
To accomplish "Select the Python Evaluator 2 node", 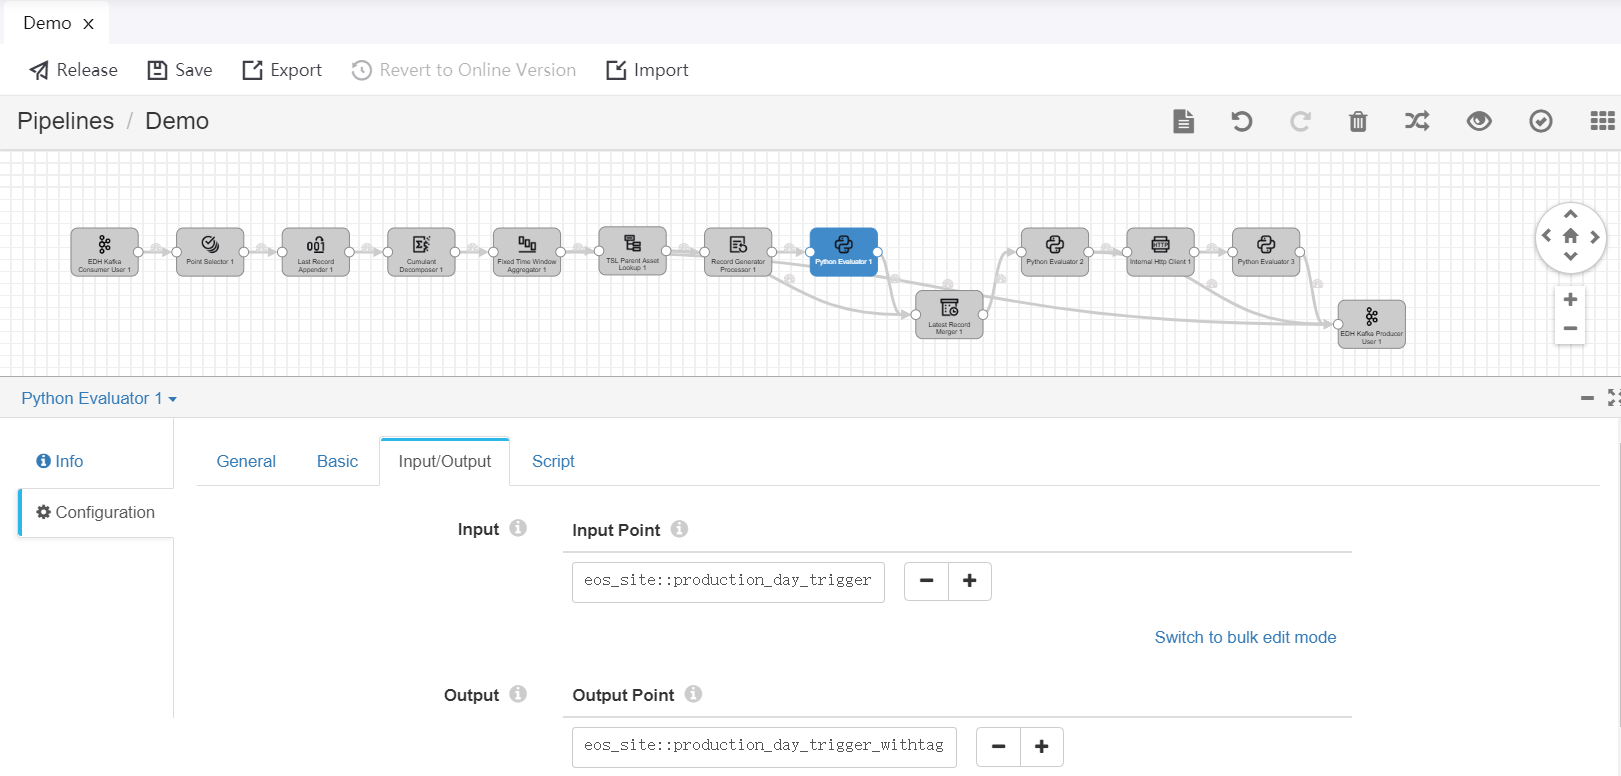I will pyautogui.click(x=1055, y=252).
